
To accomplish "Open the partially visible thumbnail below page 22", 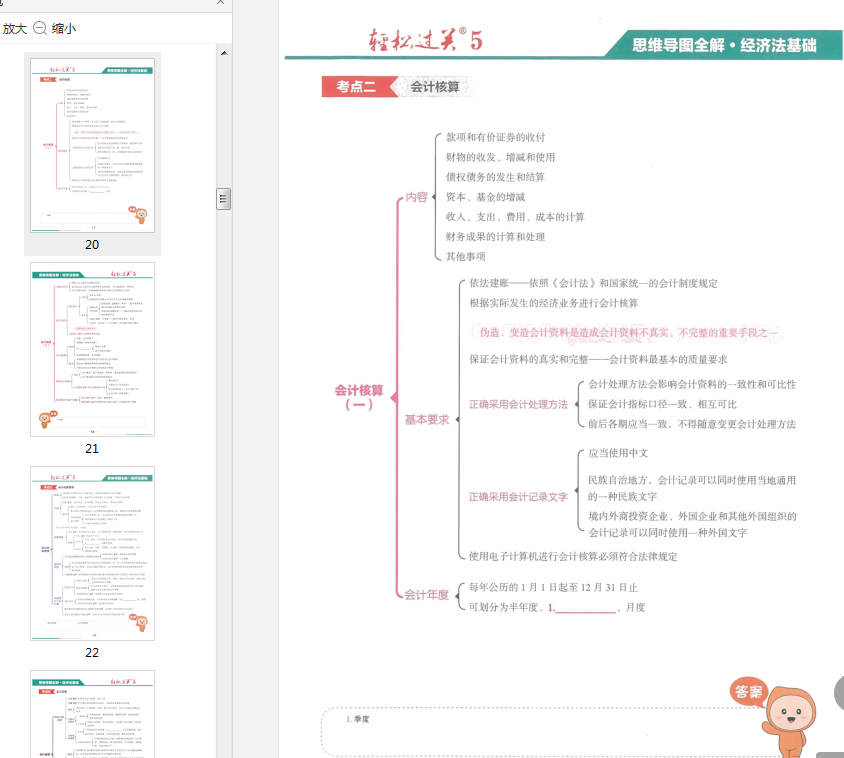I will point(92,714).
